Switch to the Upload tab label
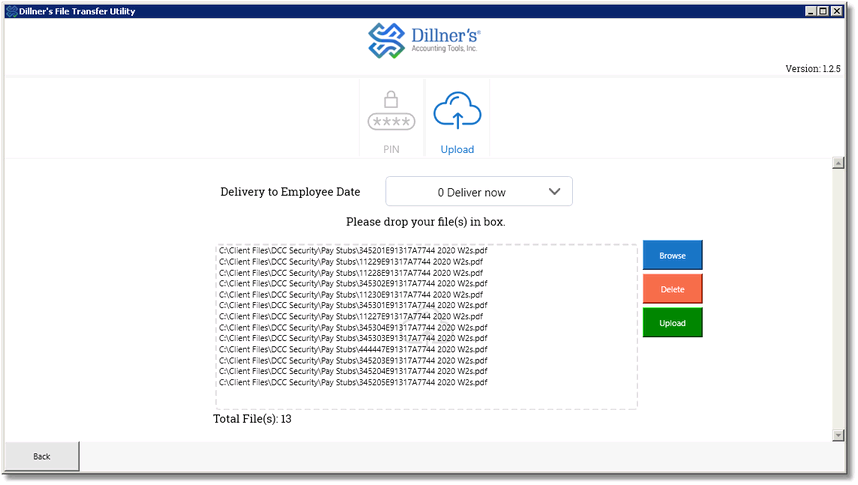This screenshot has height=485, width=858. (457, 149)
